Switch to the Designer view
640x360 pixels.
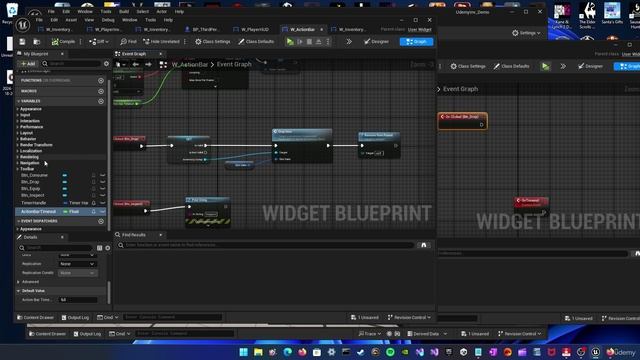(x=376, y=42)
